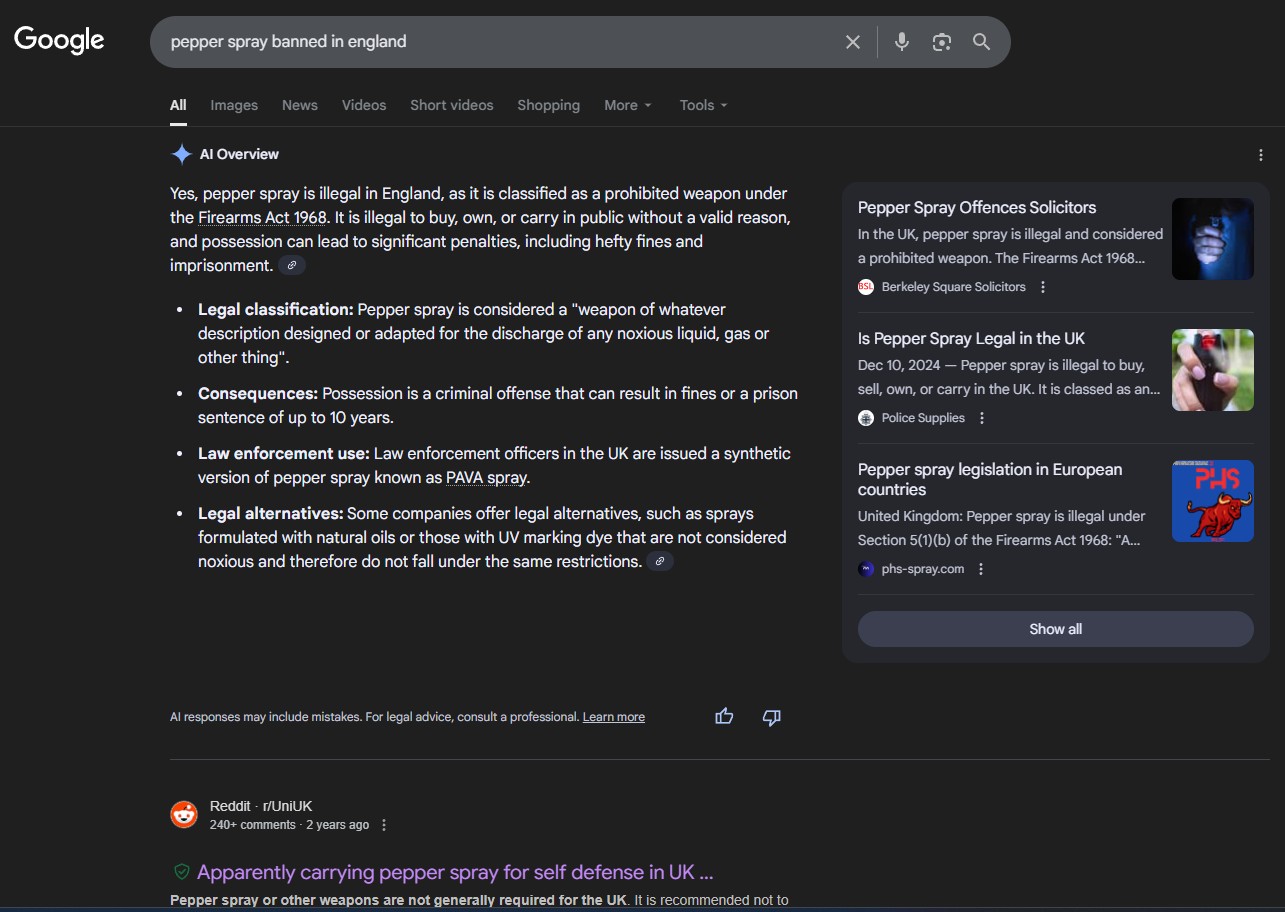Viewport: 1285px width, 912px height.
Task: Click the Reddit favicon icon
Action: click(184, 815)
